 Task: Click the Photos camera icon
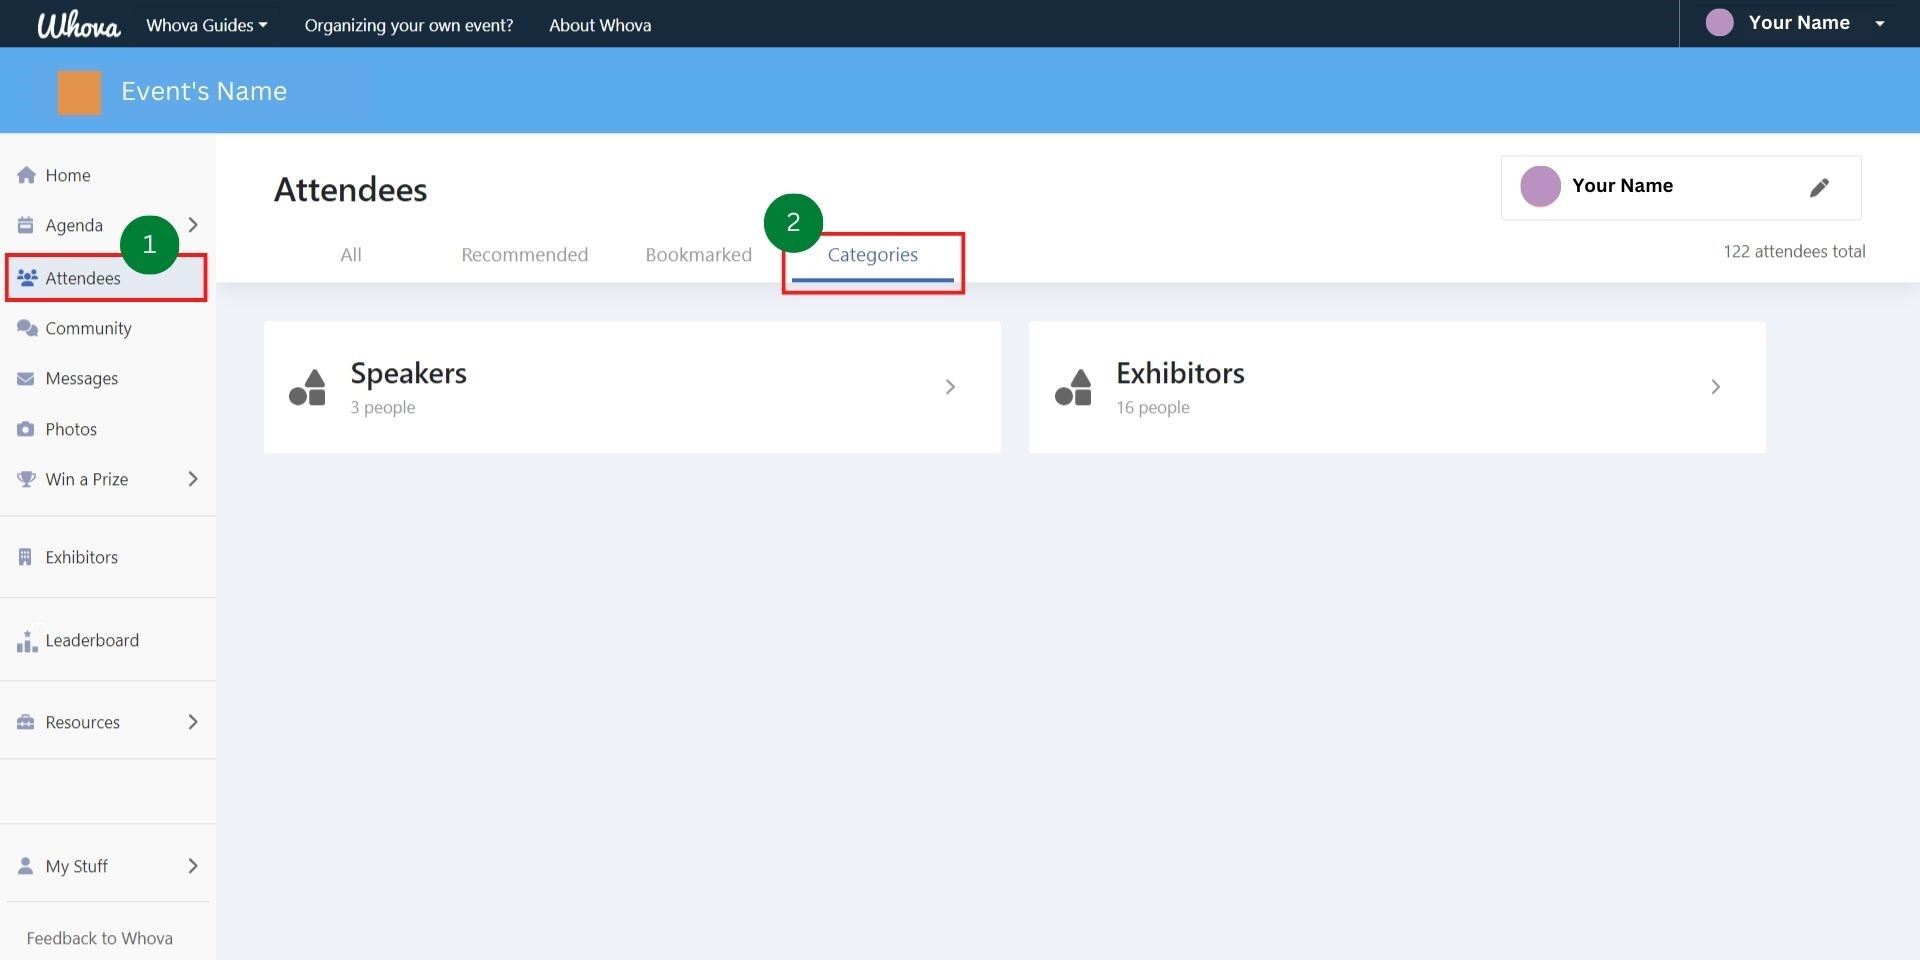[x=25, y=428]
